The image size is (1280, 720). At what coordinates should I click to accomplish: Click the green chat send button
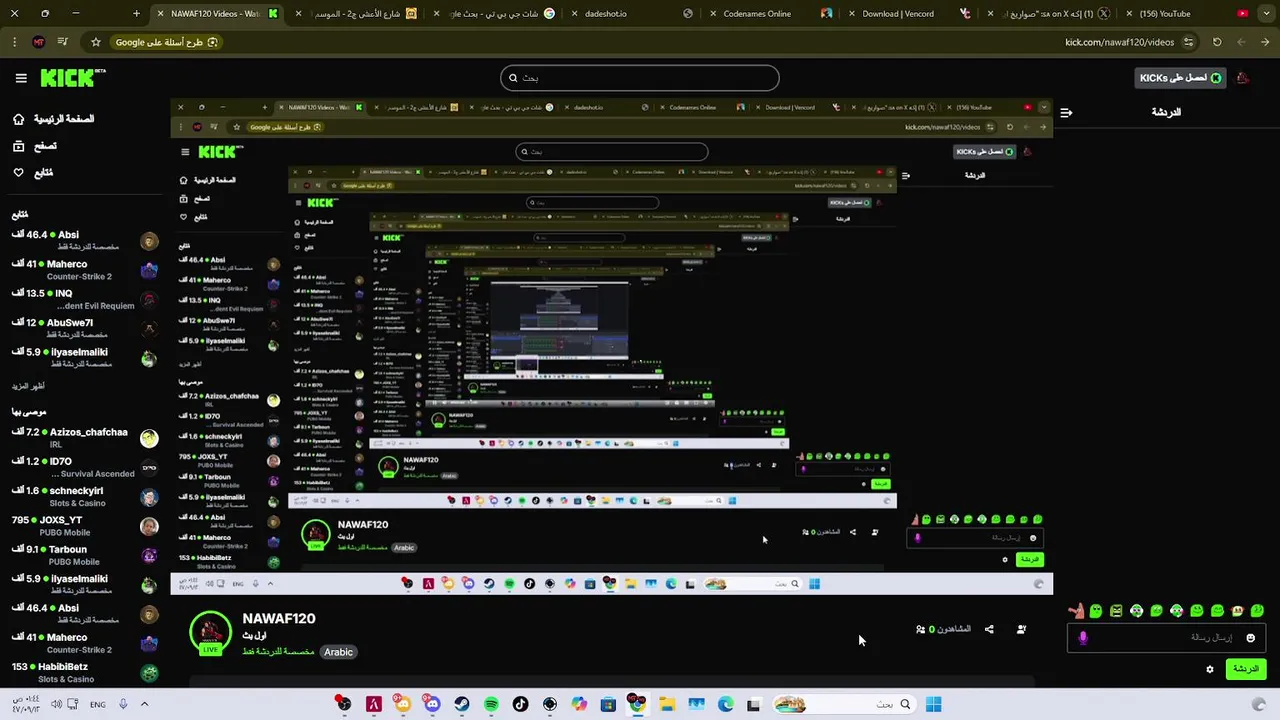1246,669
